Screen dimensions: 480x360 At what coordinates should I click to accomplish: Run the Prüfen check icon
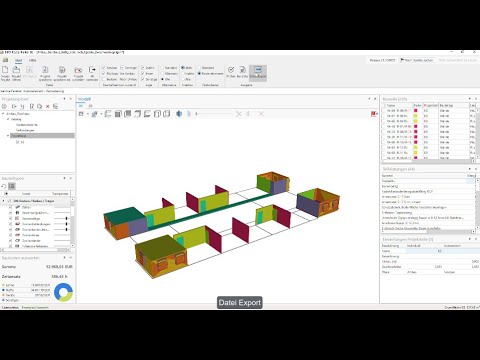click(x=231, y=72)
